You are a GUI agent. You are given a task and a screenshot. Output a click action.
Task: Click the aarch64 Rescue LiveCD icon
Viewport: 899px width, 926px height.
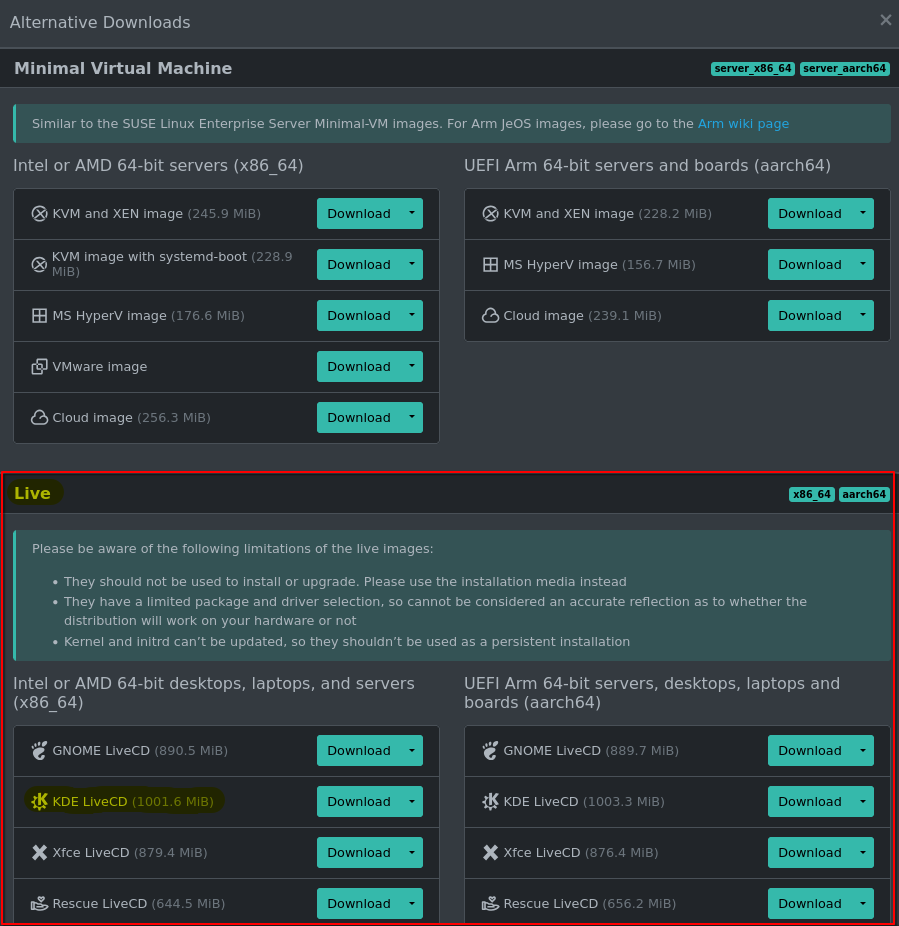490,904
